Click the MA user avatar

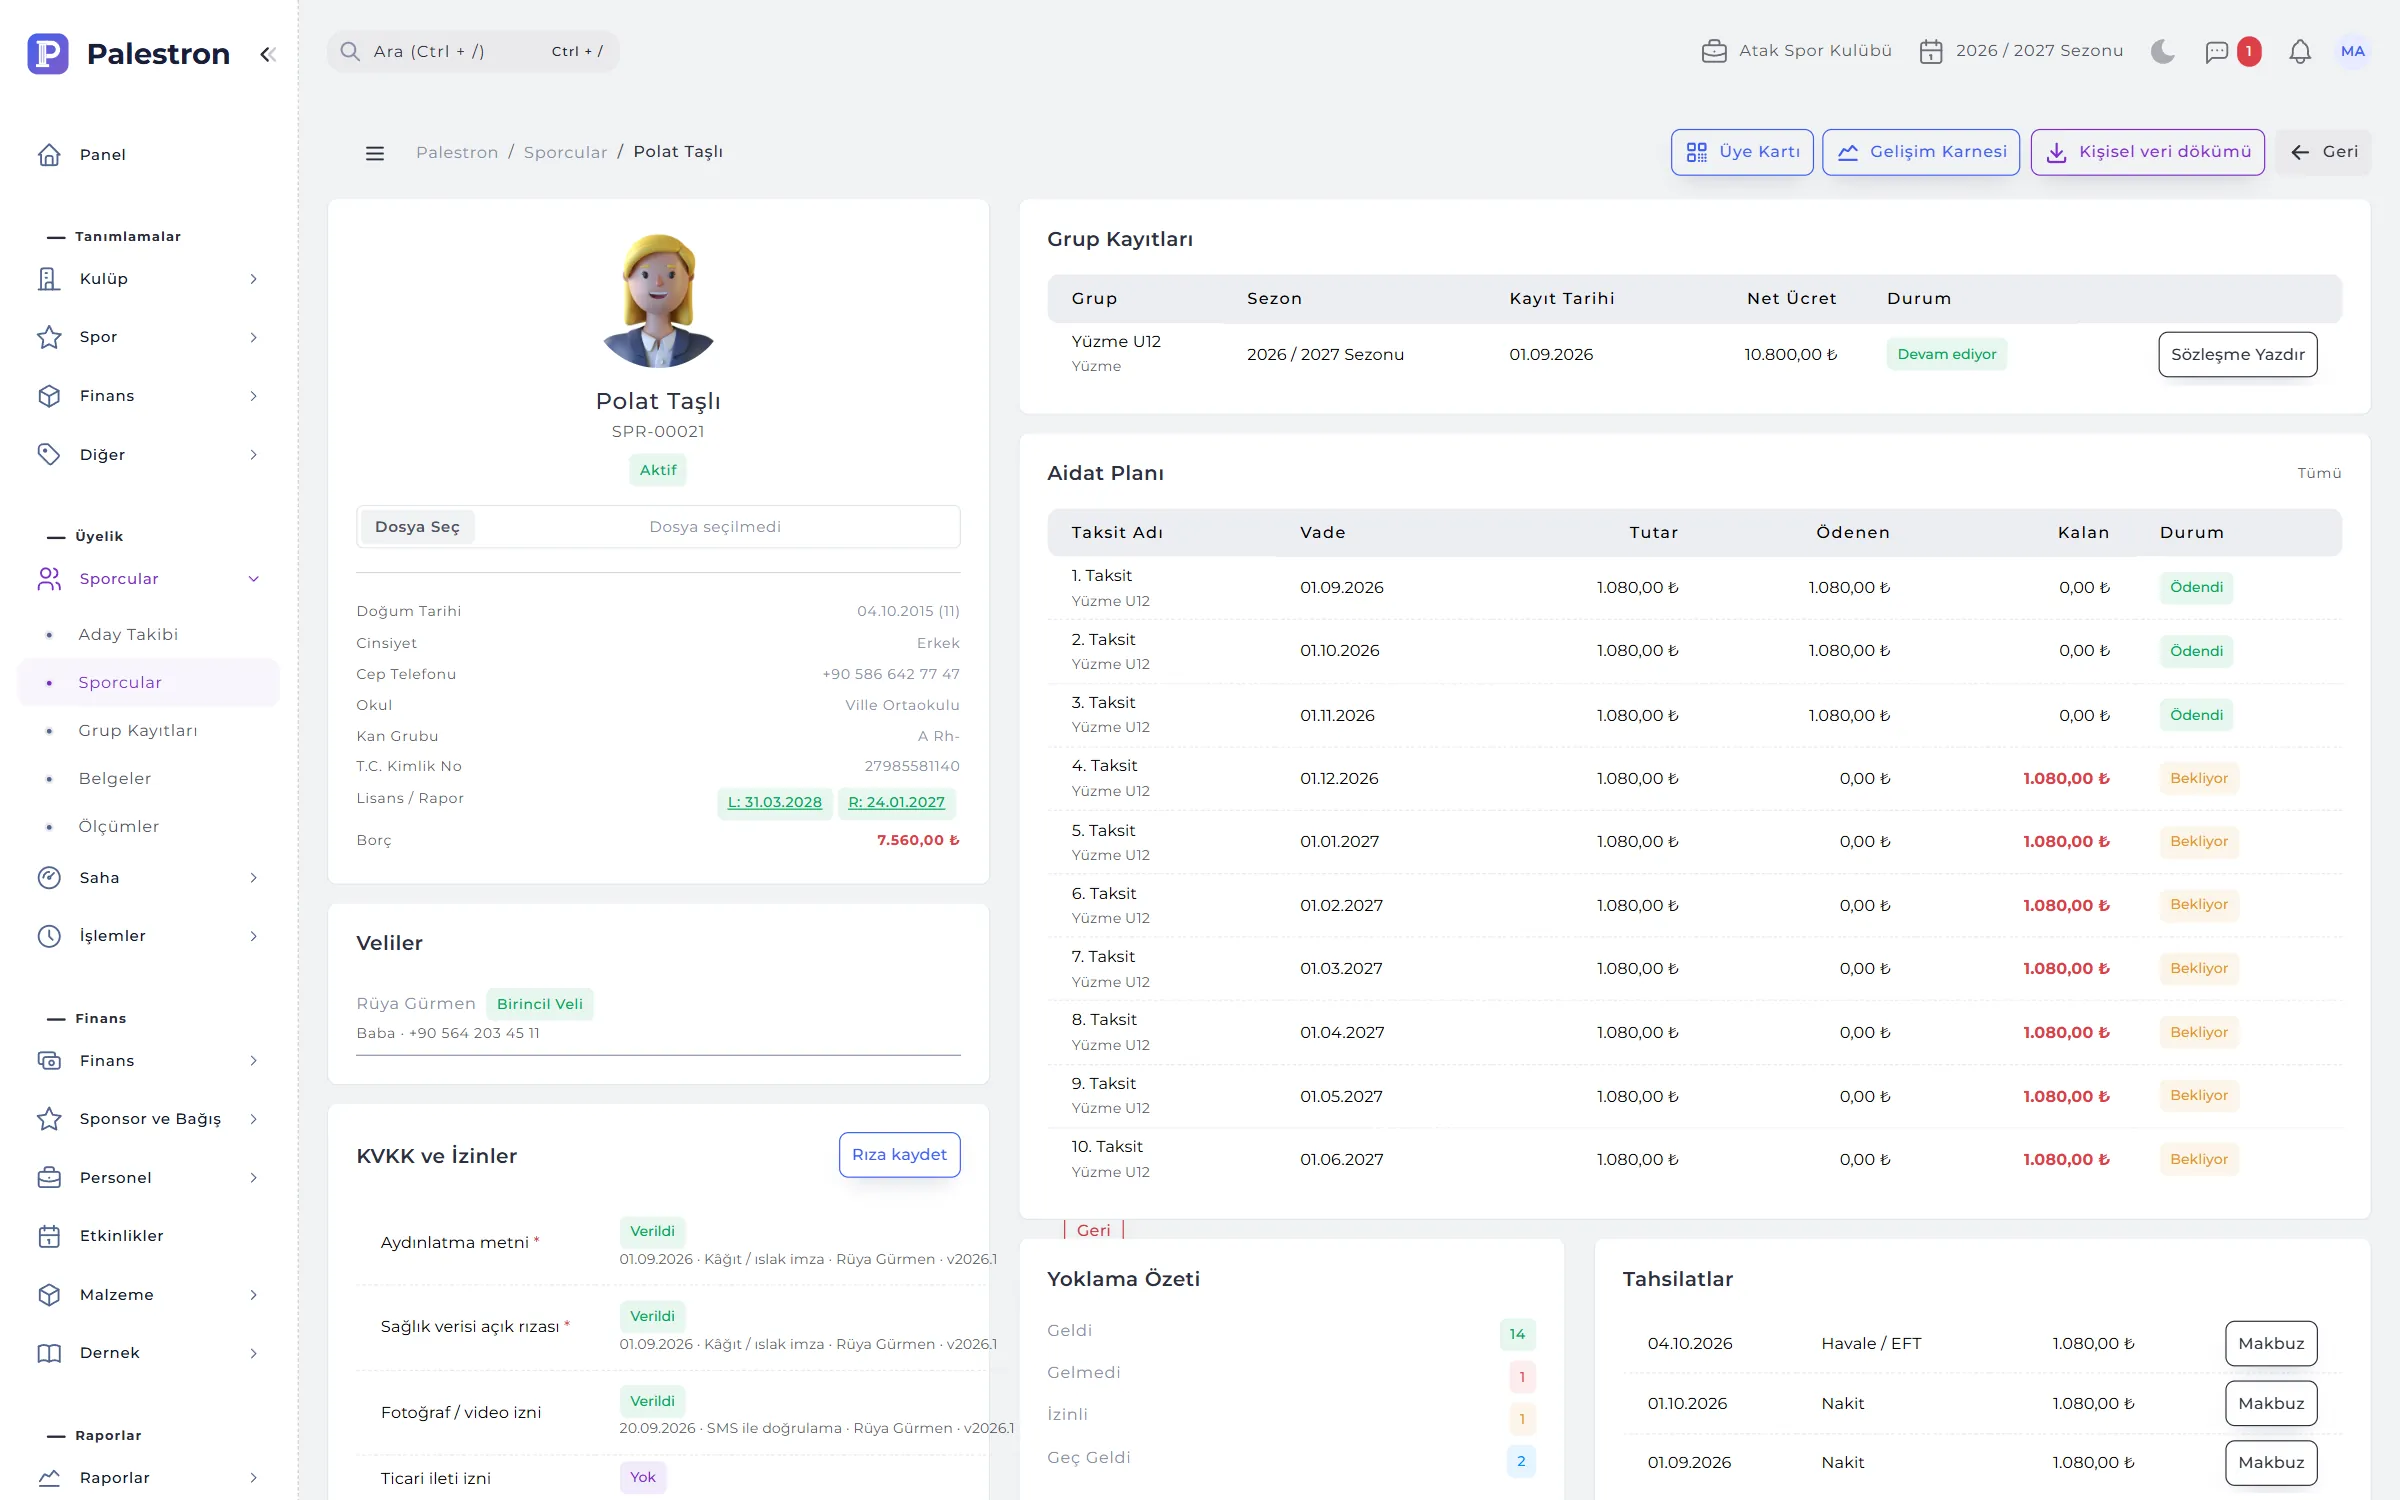(x=2353, y=51)
